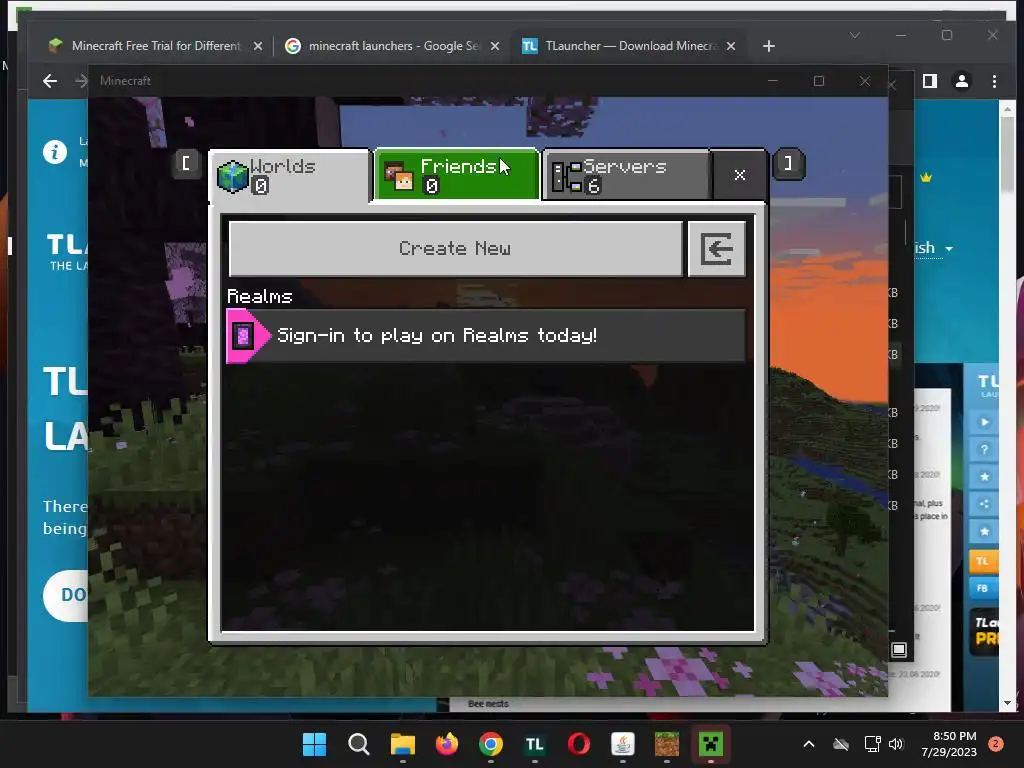Open the clock showing 8:50 PM
The height and width of the screenshot is (768, 1024).
click(949, 744)
